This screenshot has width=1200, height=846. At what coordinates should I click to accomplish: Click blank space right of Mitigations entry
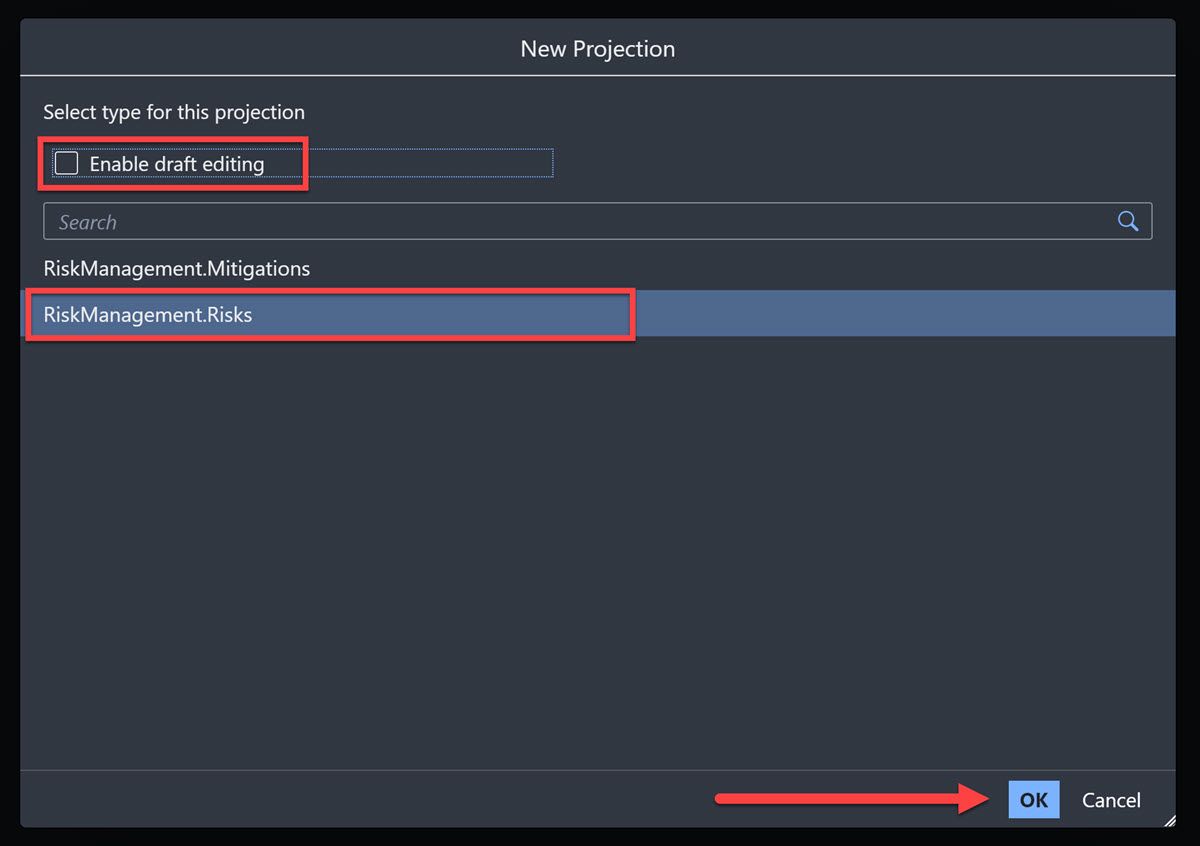click(x=740, y=268)
